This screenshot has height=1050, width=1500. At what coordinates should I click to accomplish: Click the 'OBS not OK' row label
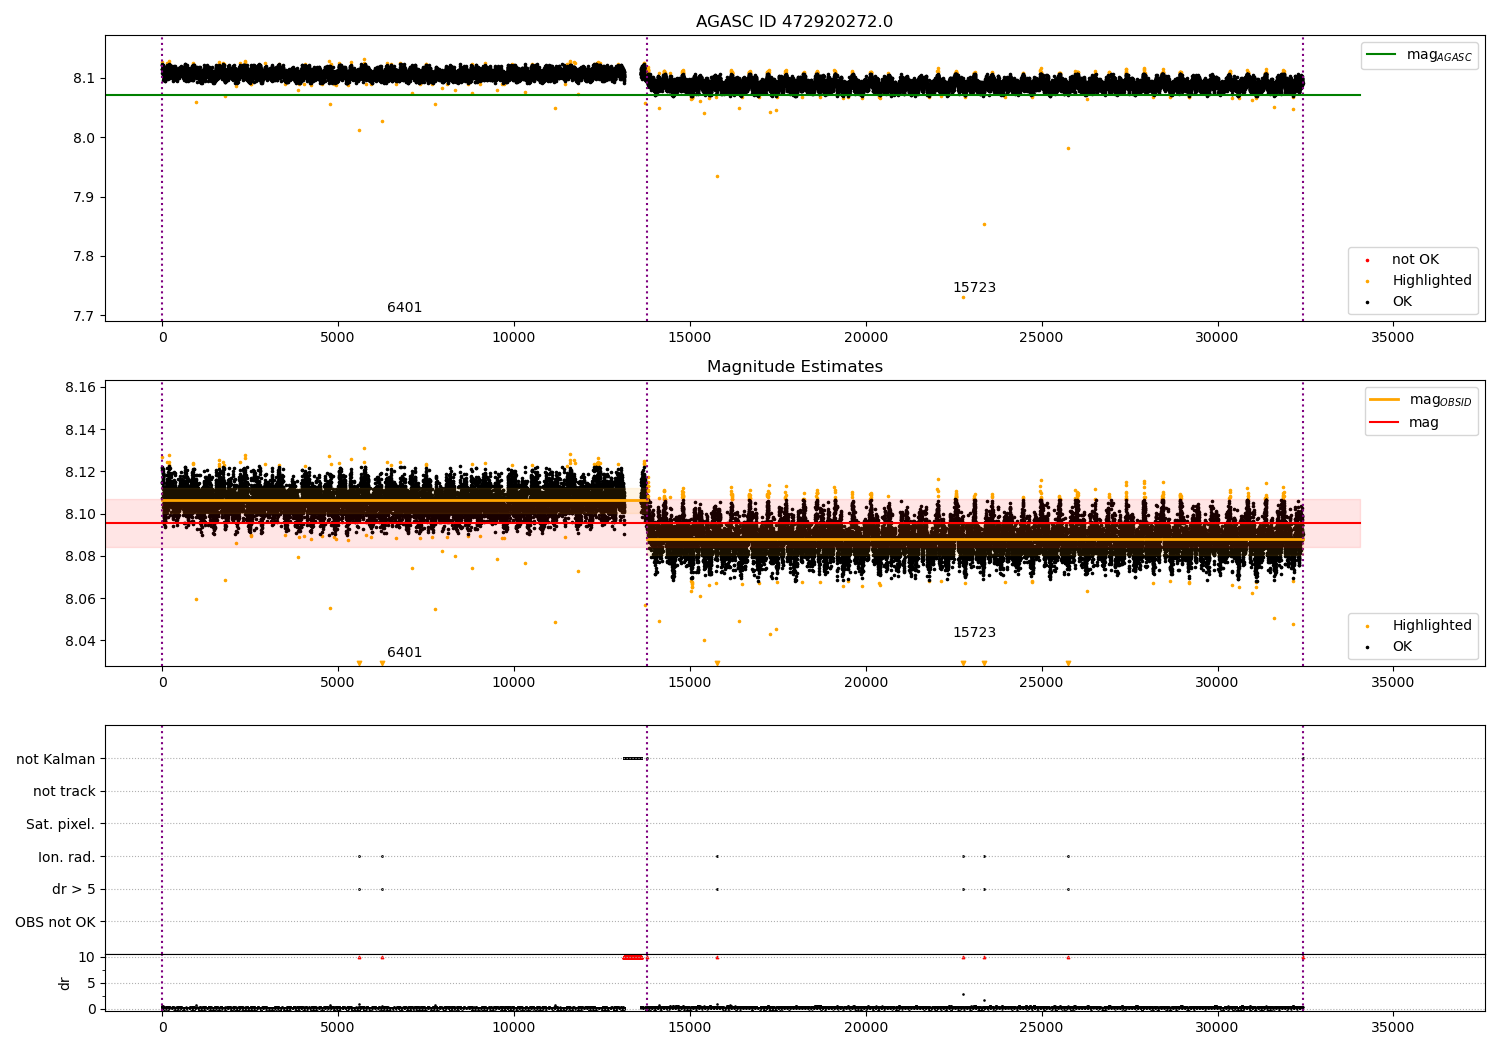(x=56, y=923)
